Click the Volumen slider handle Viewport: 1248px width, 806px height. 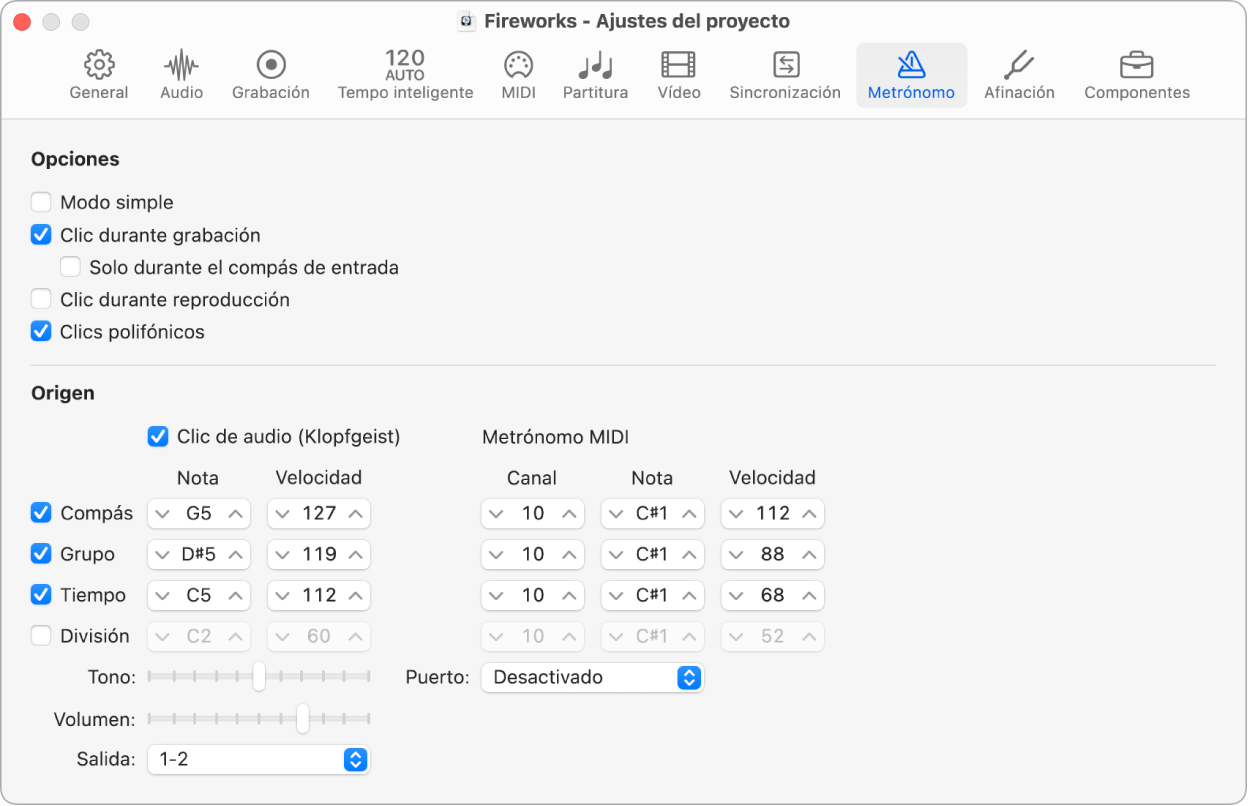(x=303, y=718)
